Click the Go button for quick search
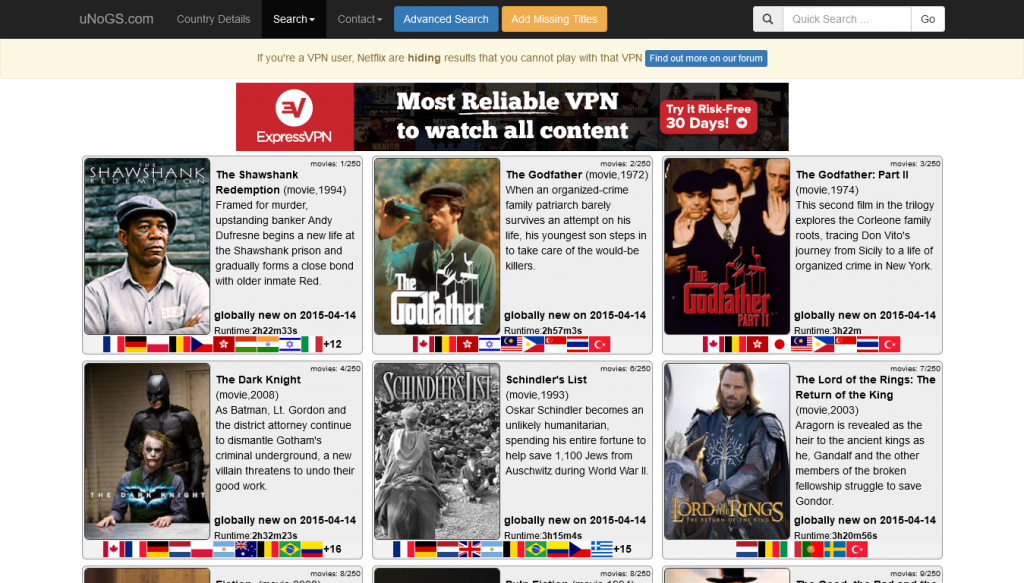 [928, 19]
